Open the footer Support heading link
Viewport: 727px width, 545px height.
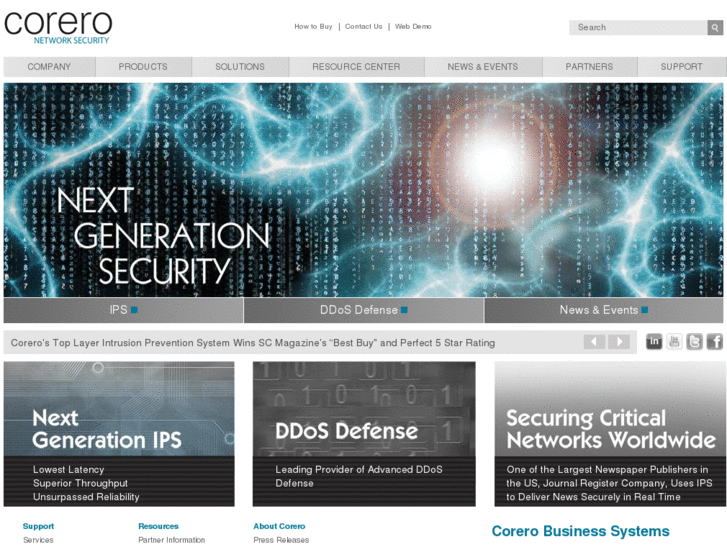[38, 526]
